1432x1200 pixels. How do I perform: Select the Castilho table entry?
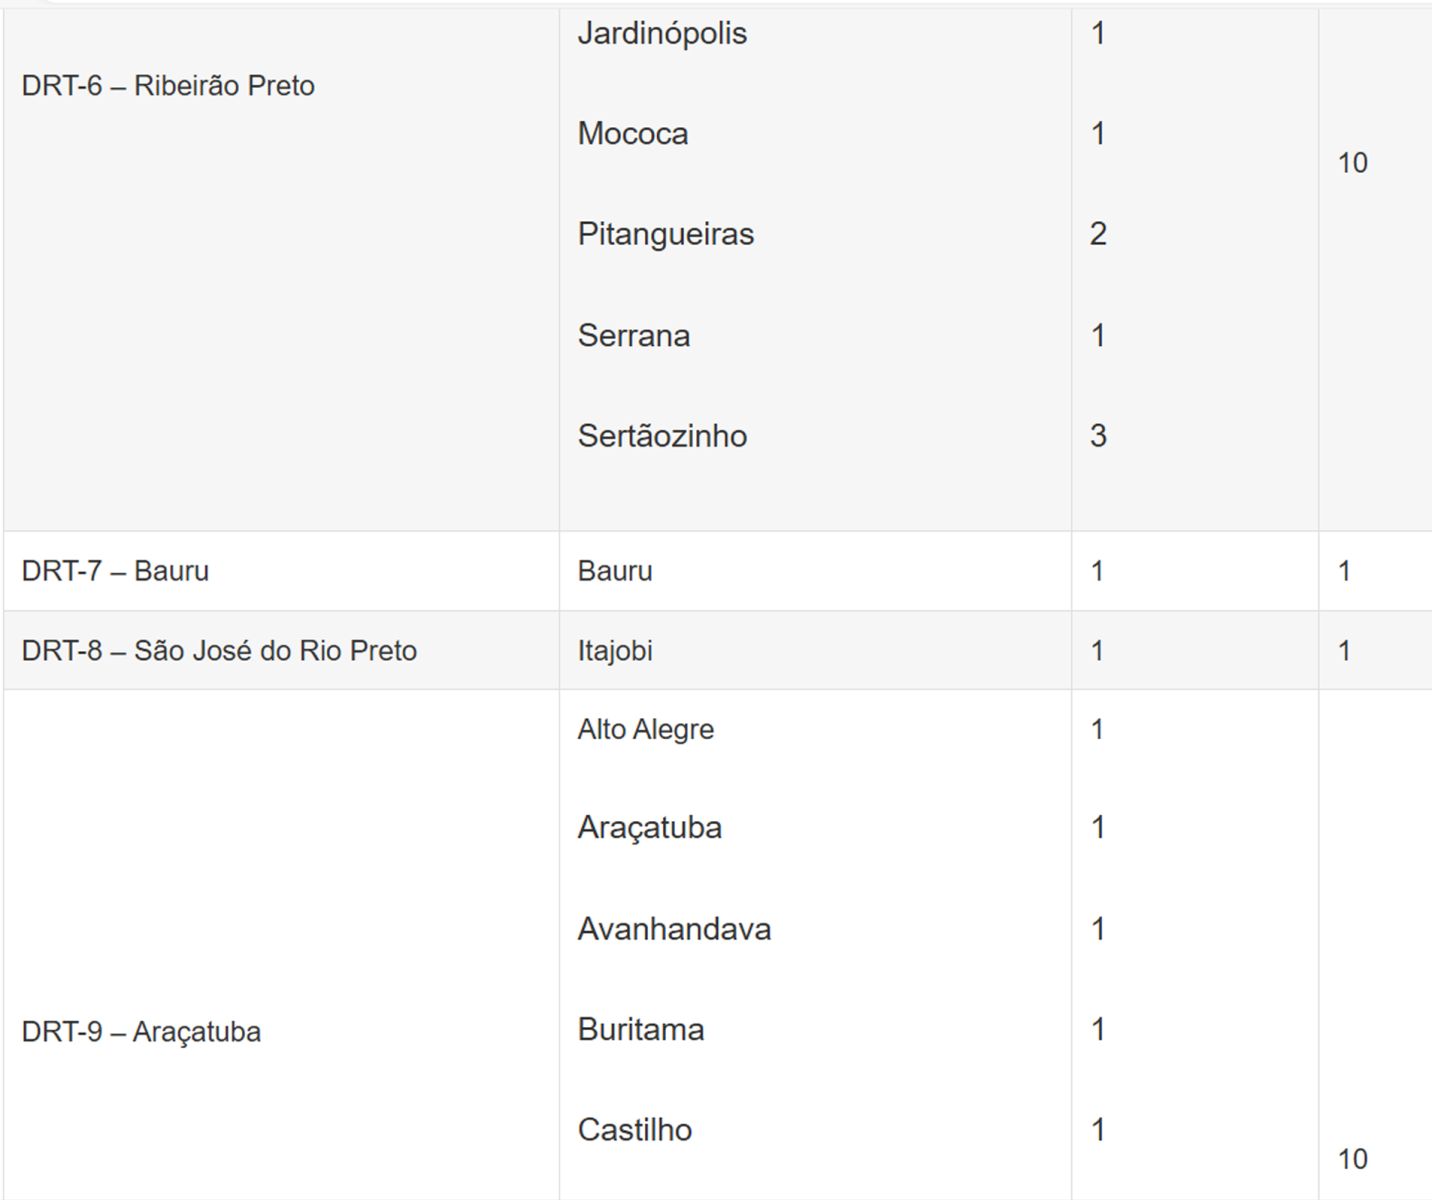coord(635,1130)
